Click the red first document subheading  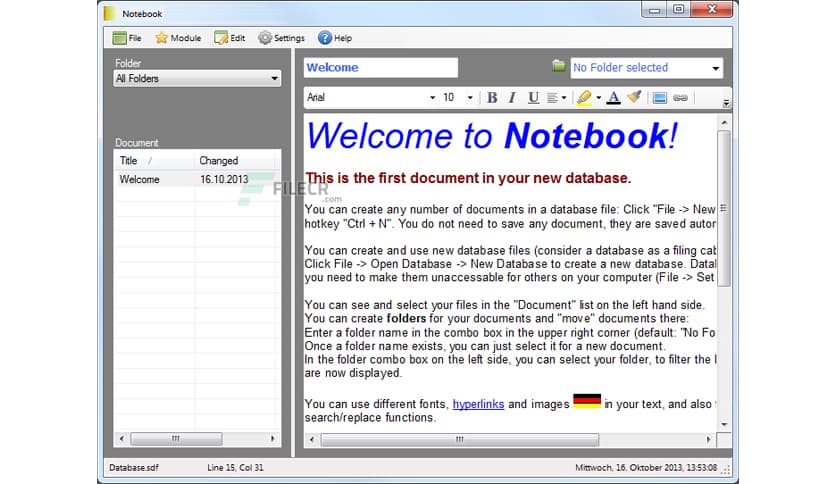point(468,178)
